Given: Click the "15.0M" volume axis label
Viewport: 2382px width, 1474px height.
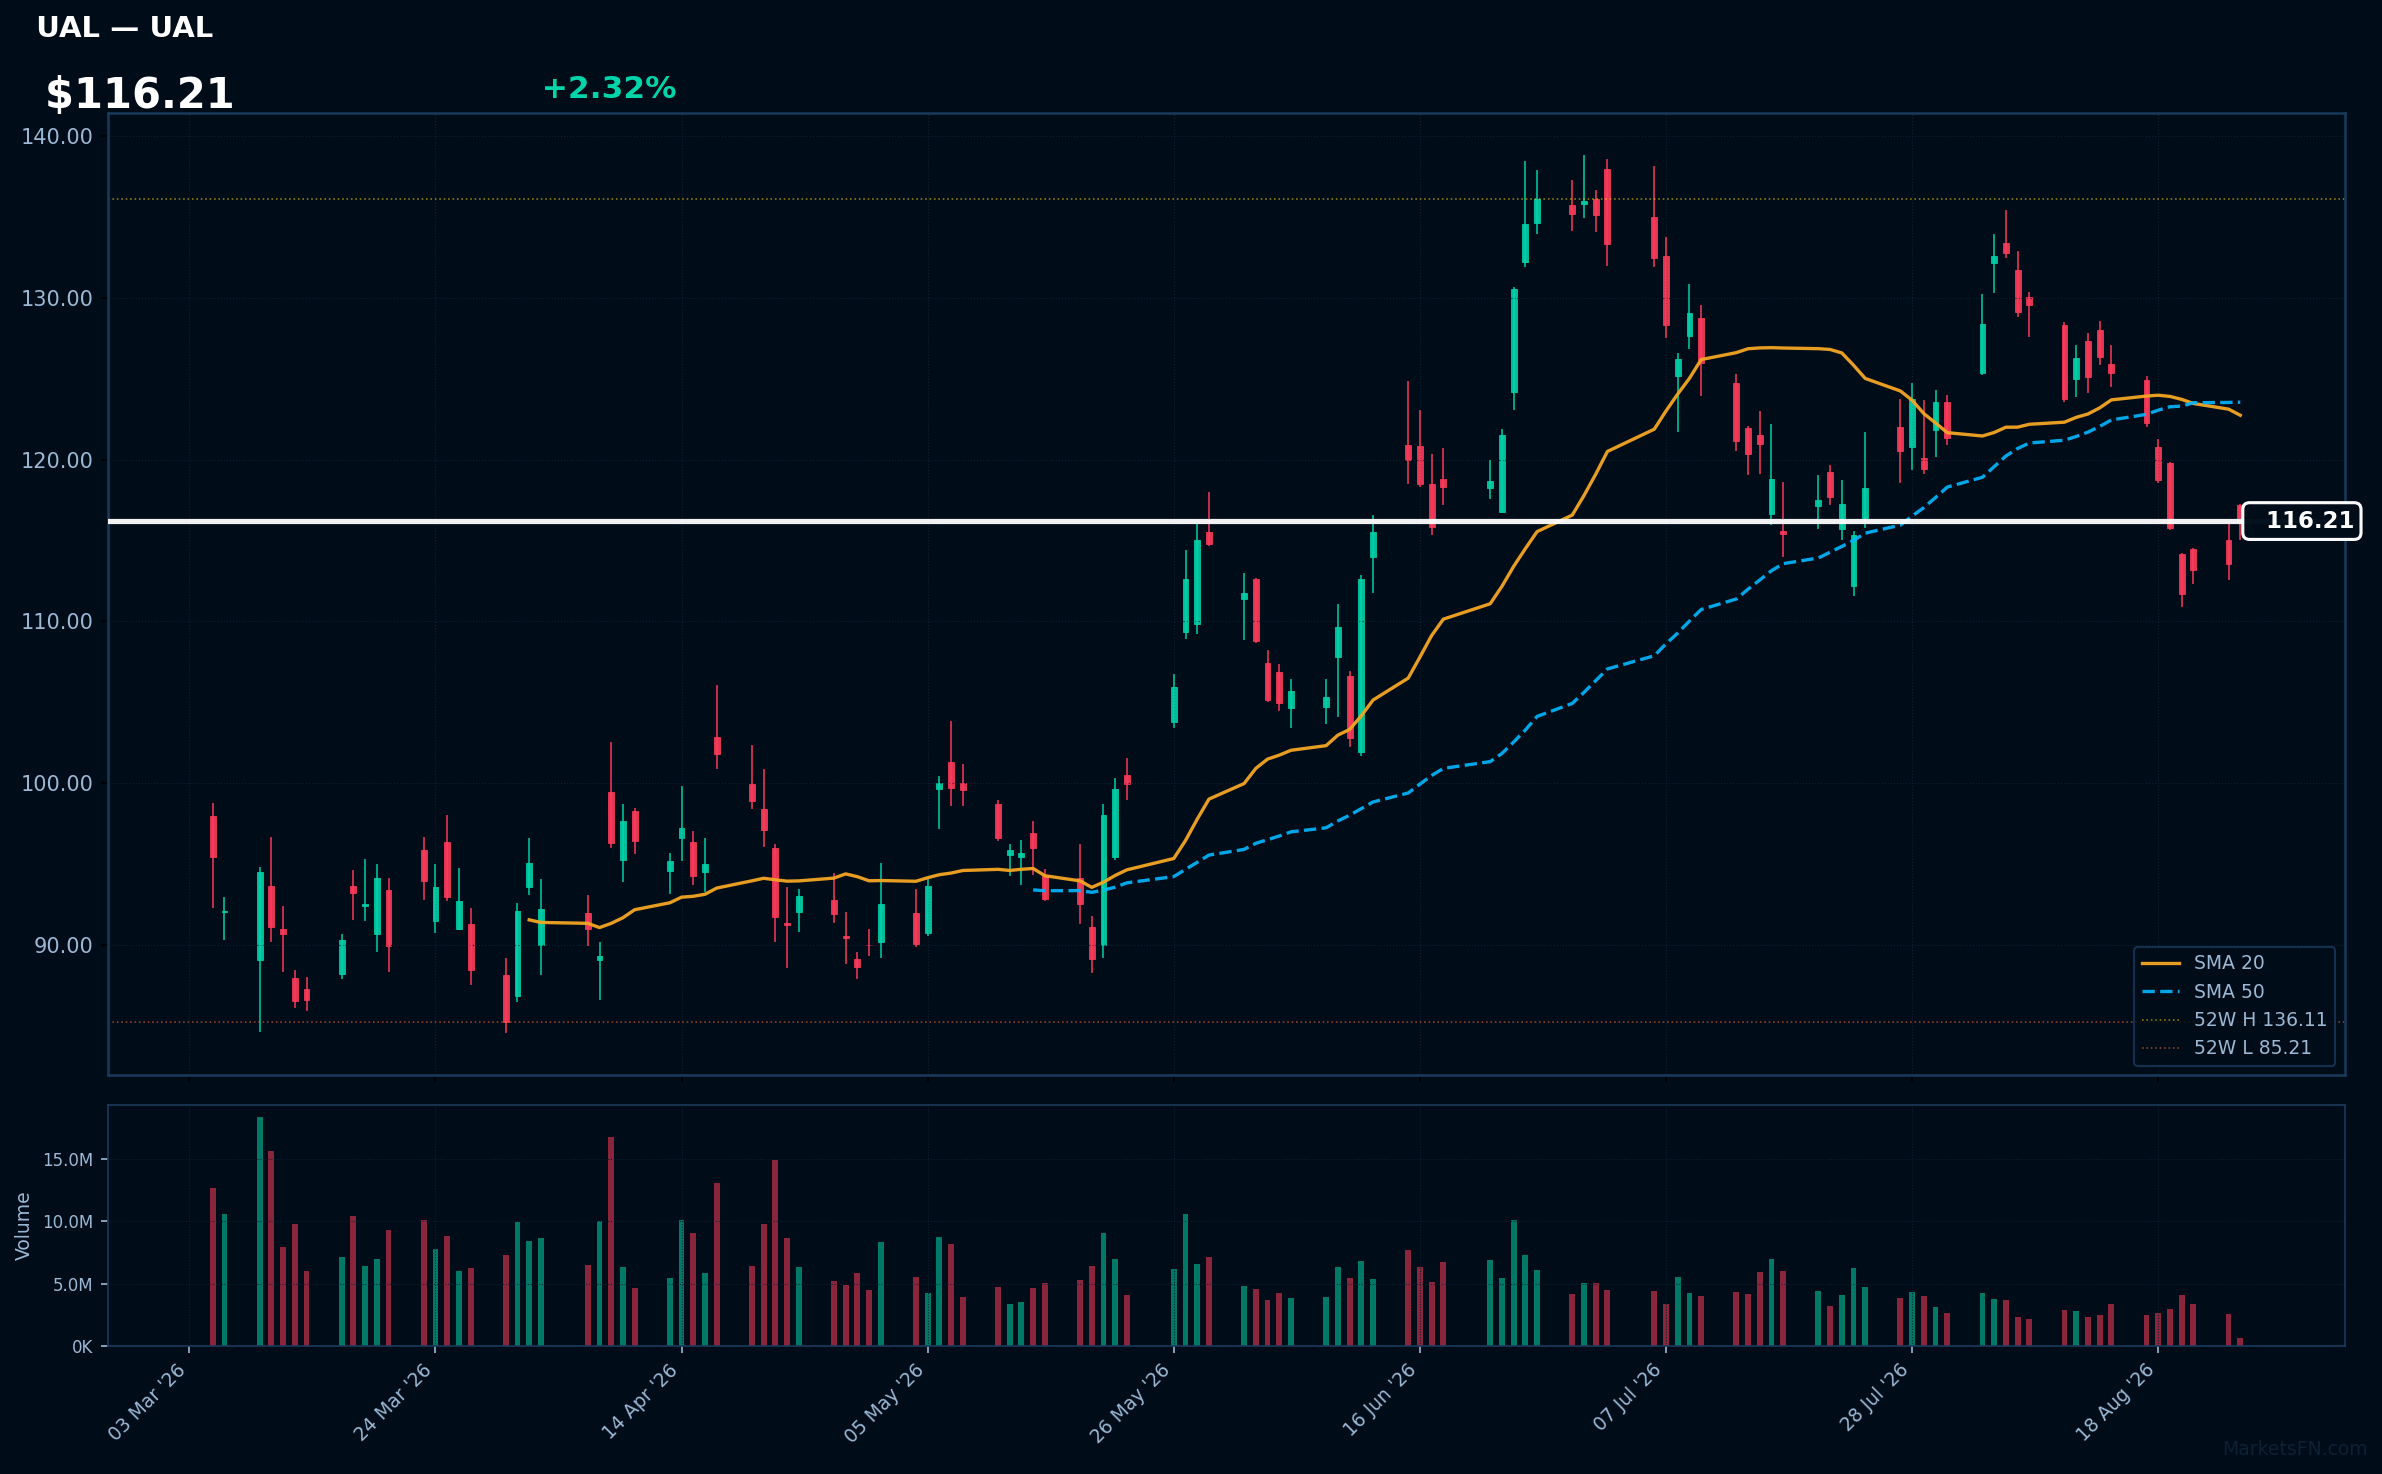Looking at the screenshot, I should (68, 1160).
